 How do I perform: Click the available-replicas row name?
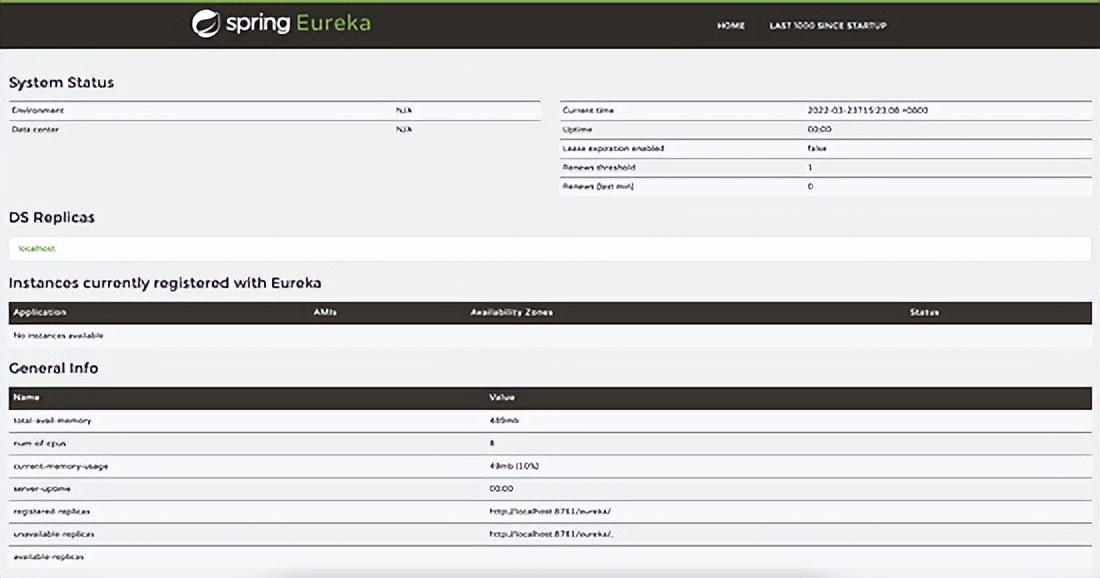(x=48, y=556)
